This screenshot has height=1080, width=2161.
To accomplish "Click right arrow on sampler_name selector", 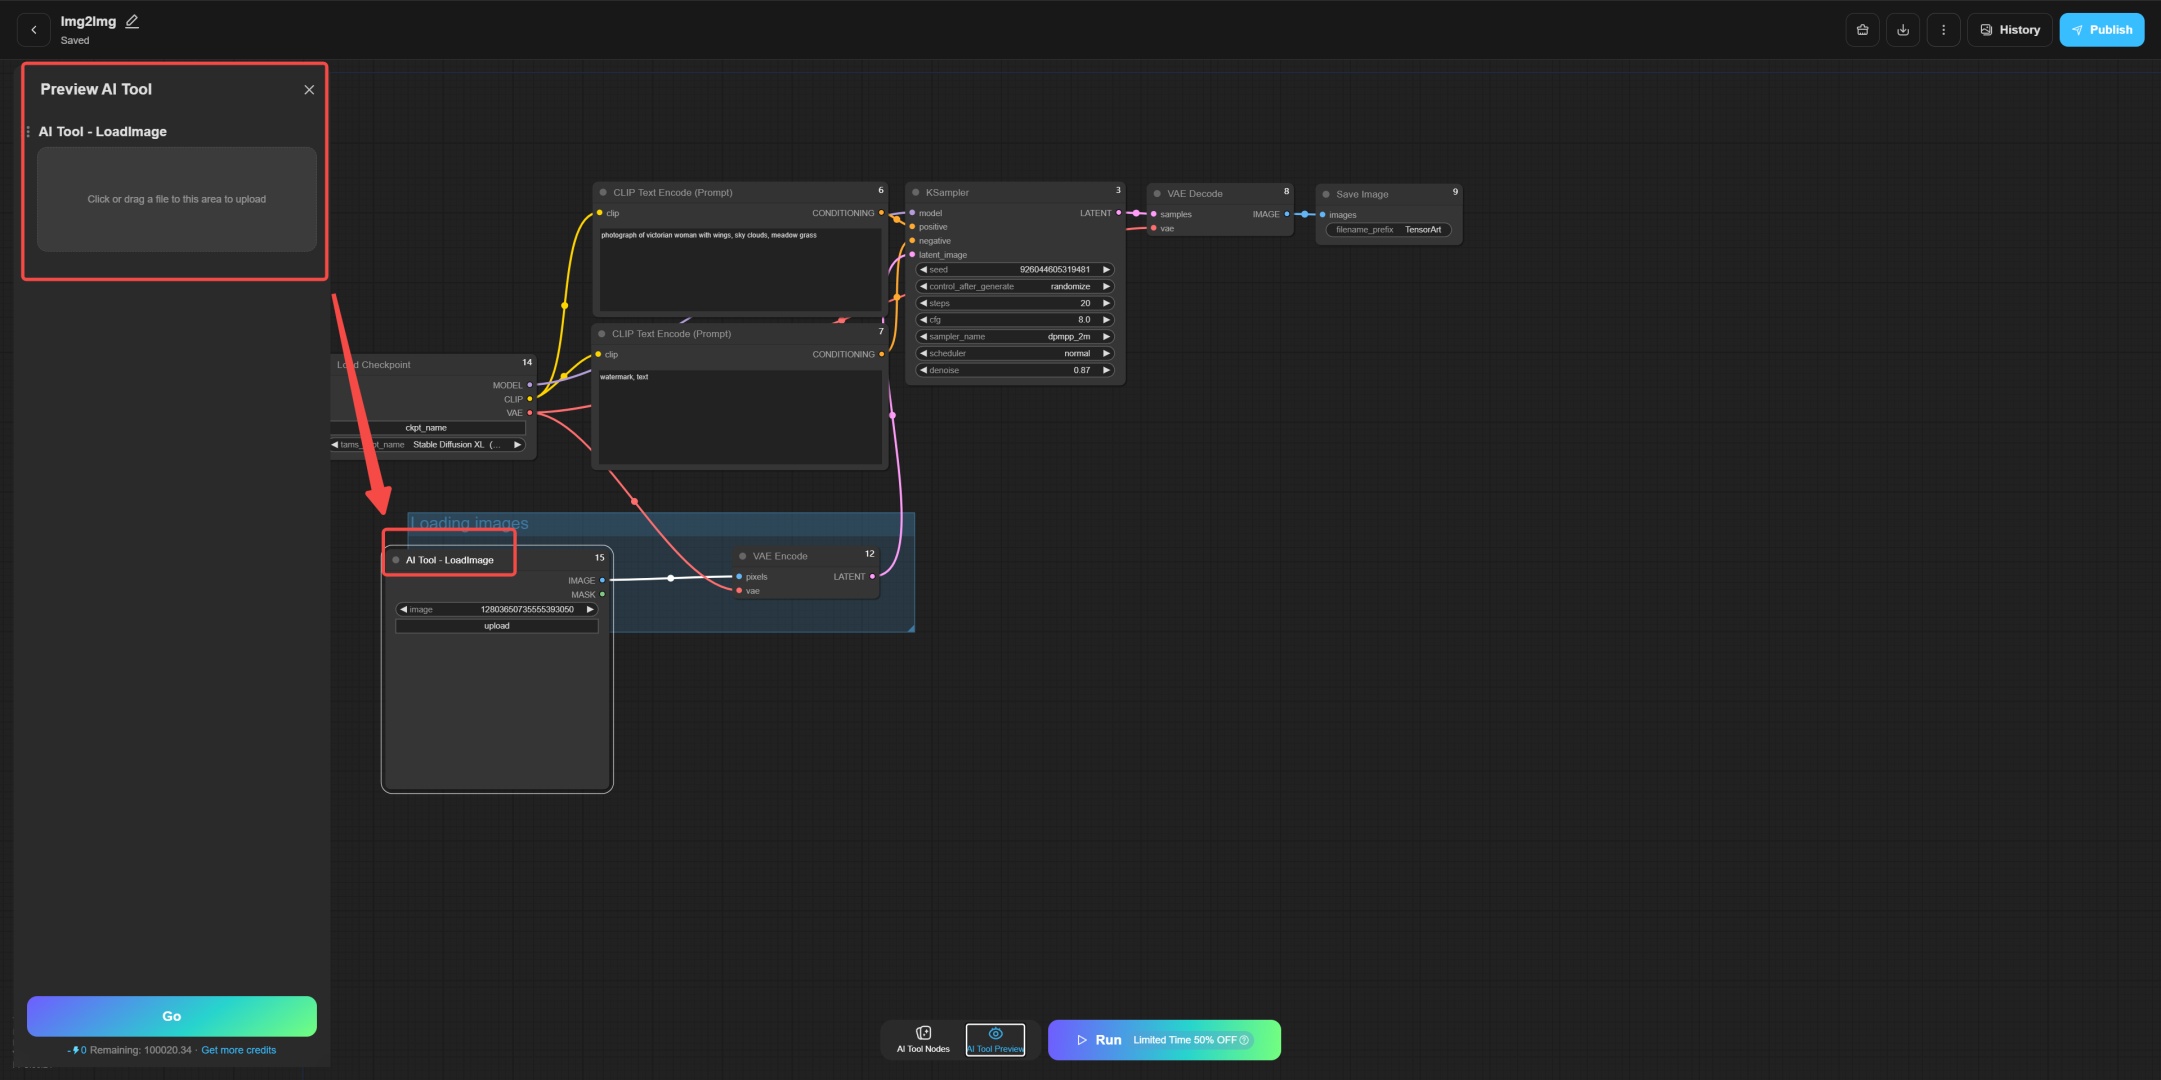I will pos(1106,337).
